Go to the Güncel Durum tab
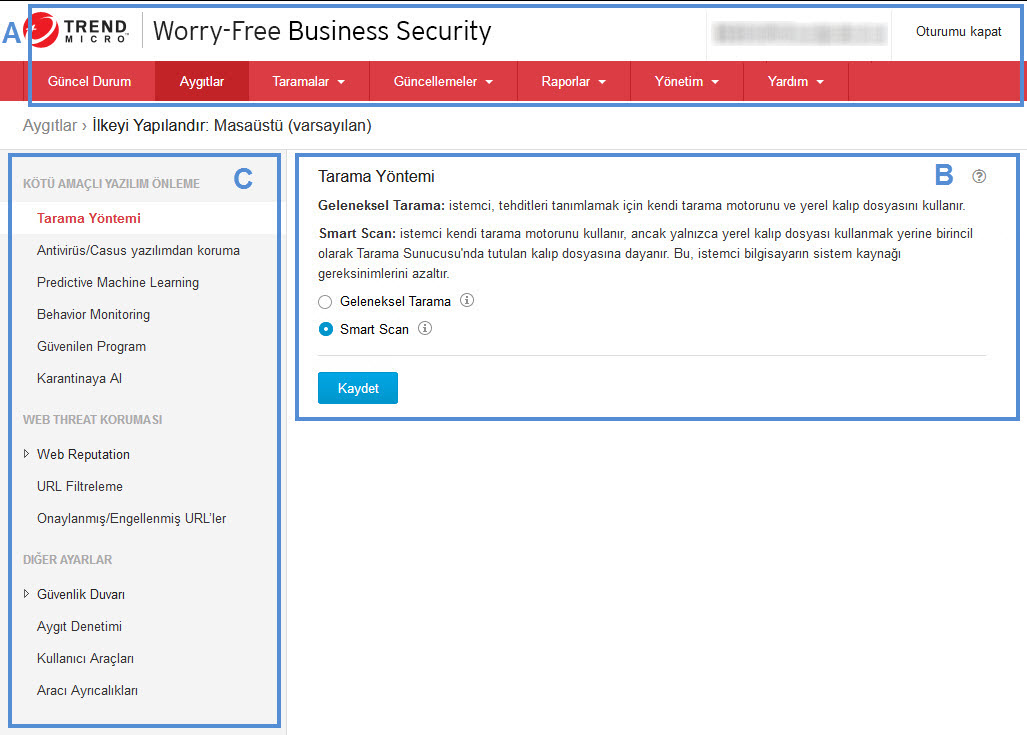Screen dimensions: 1027x735 click(x=89, y=82)
